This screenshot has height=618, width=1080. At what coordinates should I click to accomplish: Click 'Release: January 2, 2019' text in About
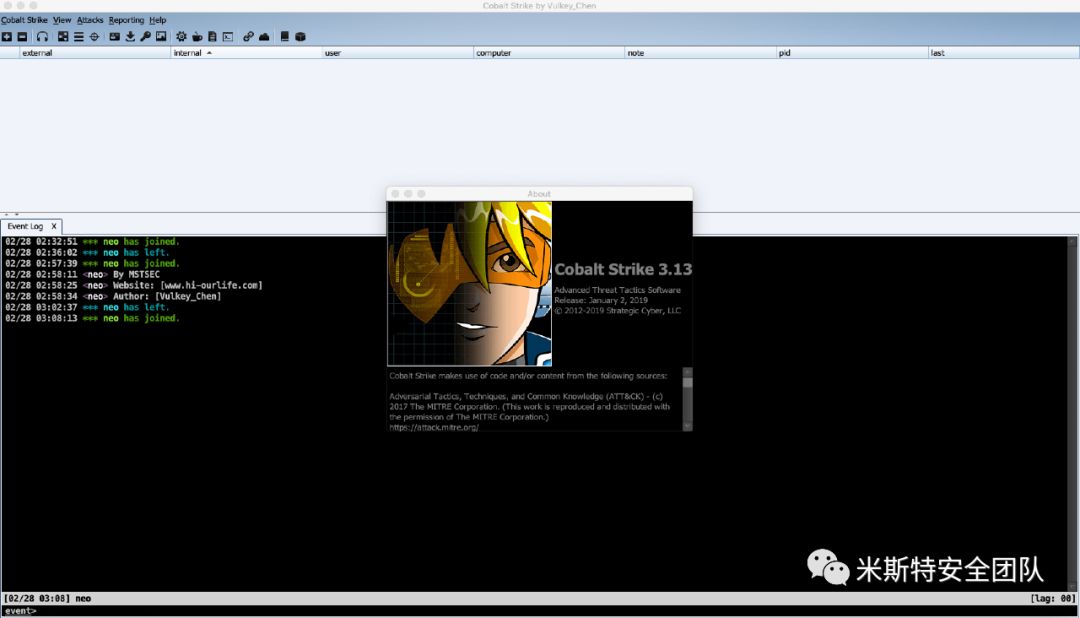tap(601, 300)
